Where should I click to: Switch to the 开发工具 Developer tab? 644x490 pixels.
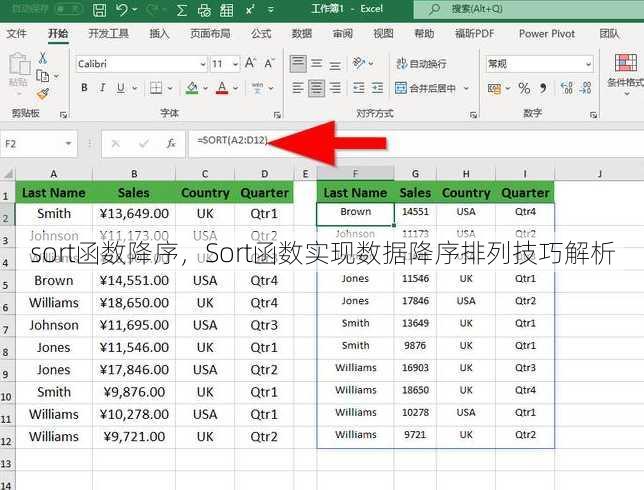point(108,34)
